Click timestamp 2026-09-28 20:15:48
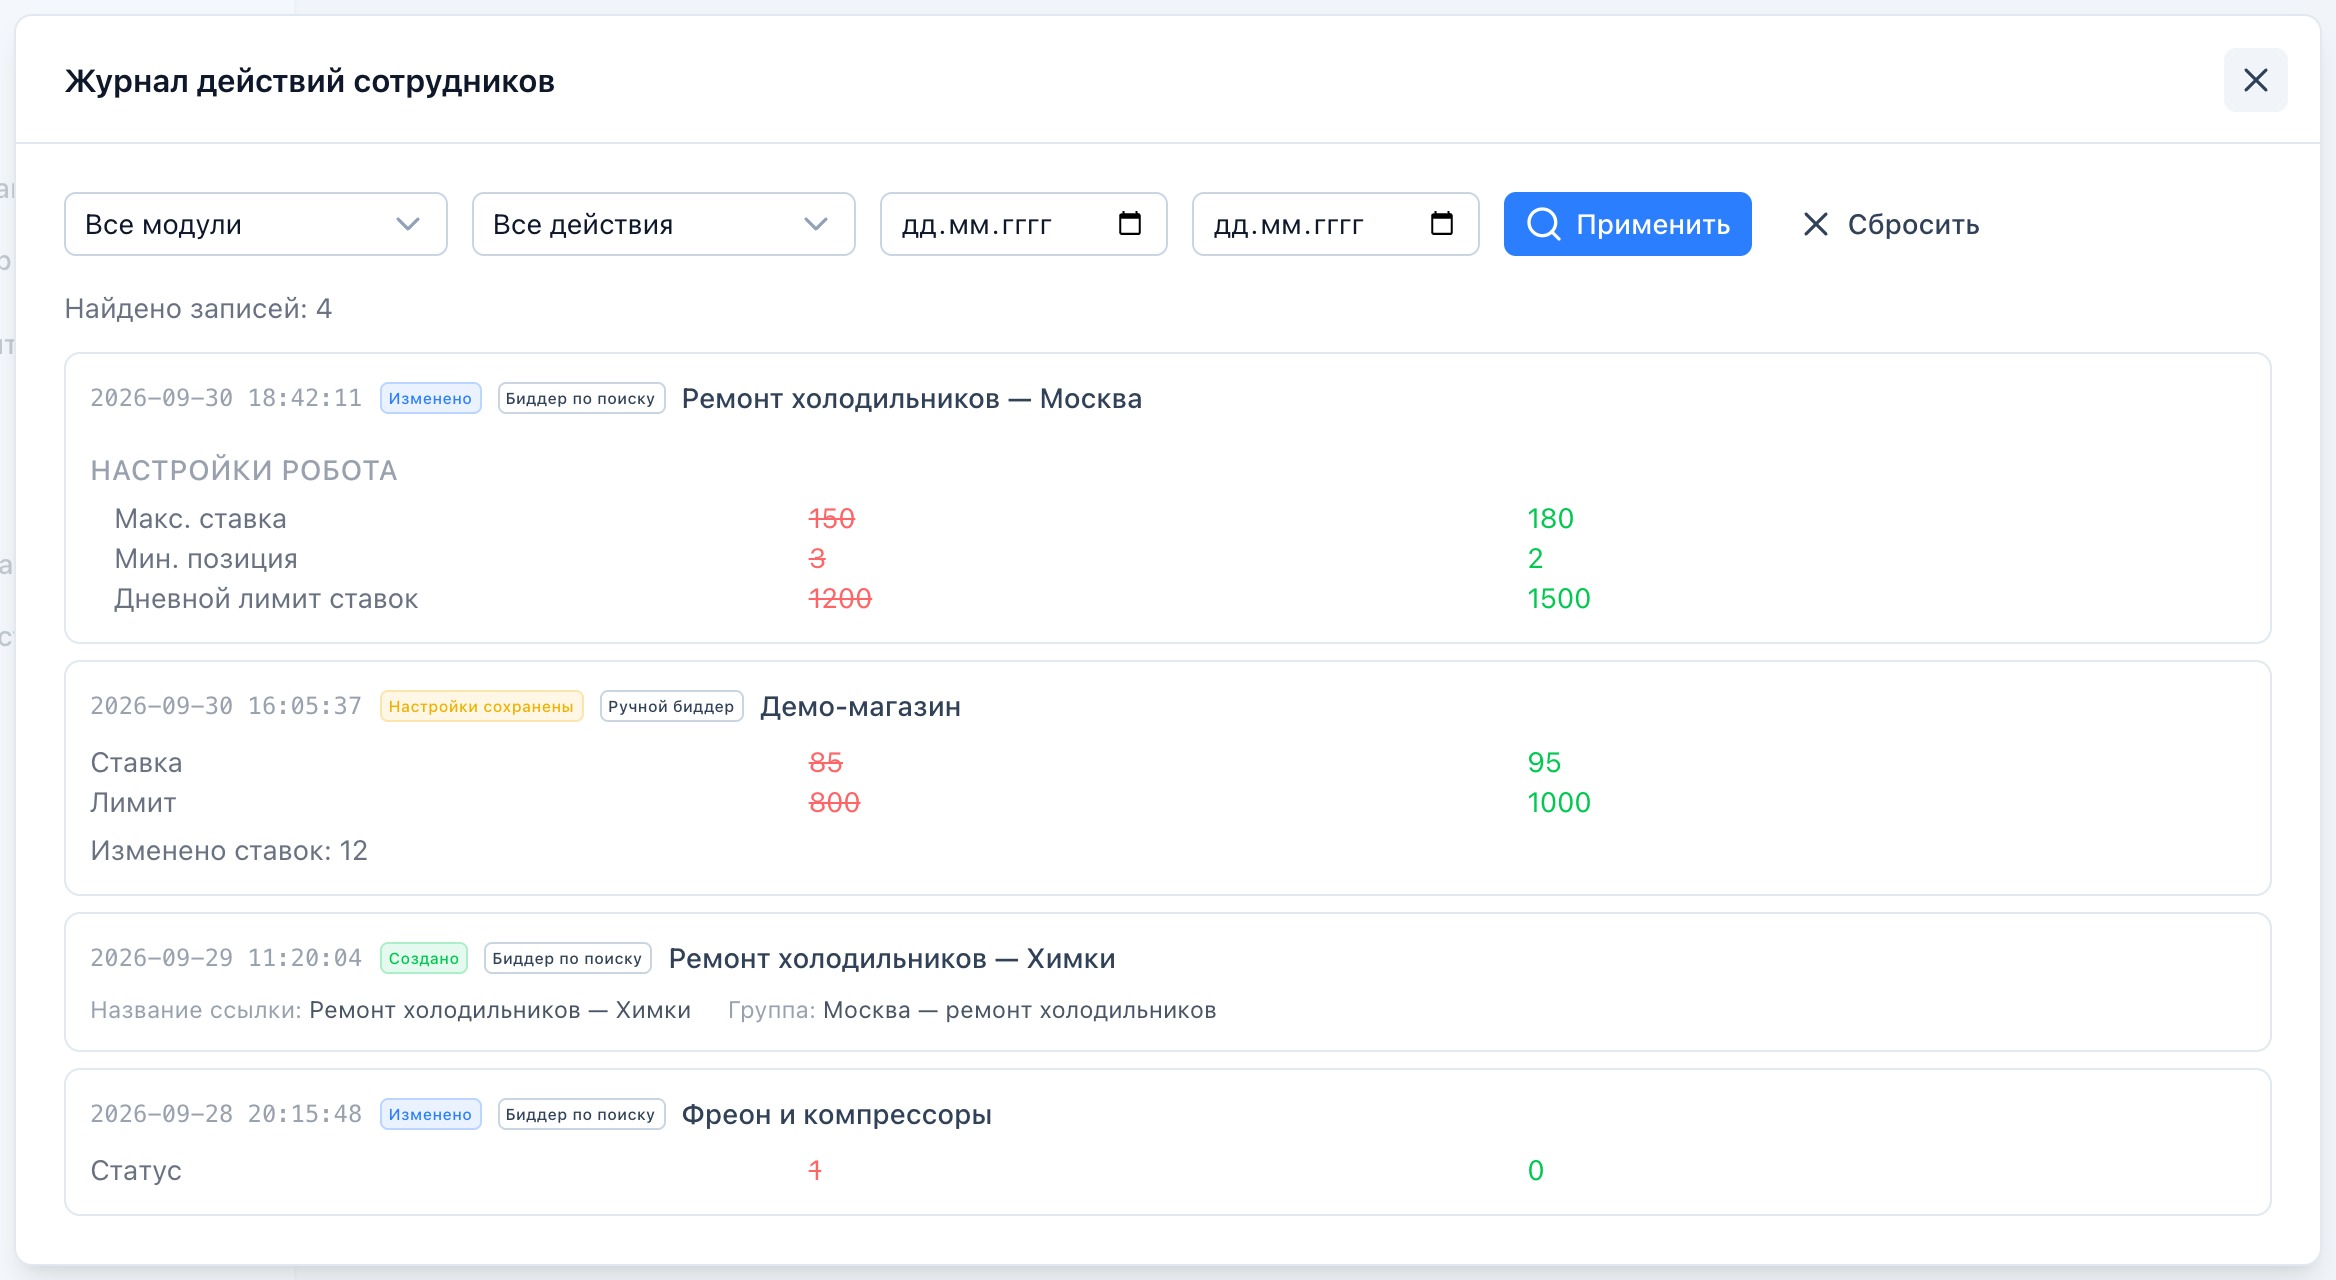 coord(226,1114)
